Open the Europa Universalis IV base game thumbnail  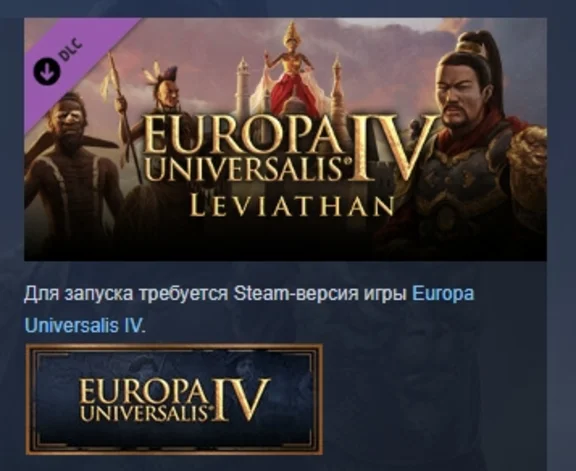(174, 400)
